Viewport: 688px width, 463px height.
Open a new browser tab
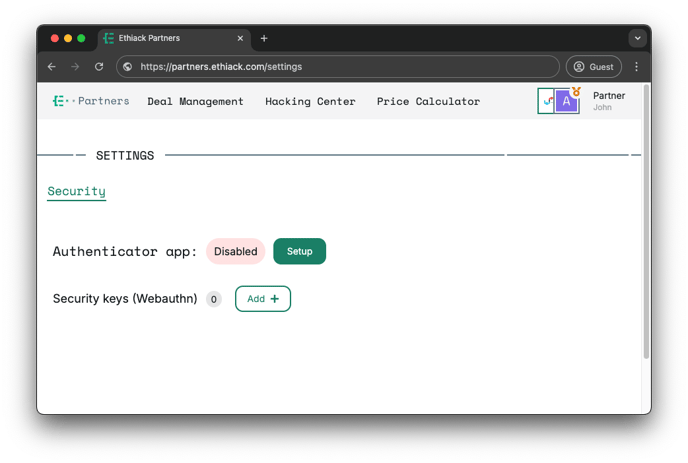(264, 39)
